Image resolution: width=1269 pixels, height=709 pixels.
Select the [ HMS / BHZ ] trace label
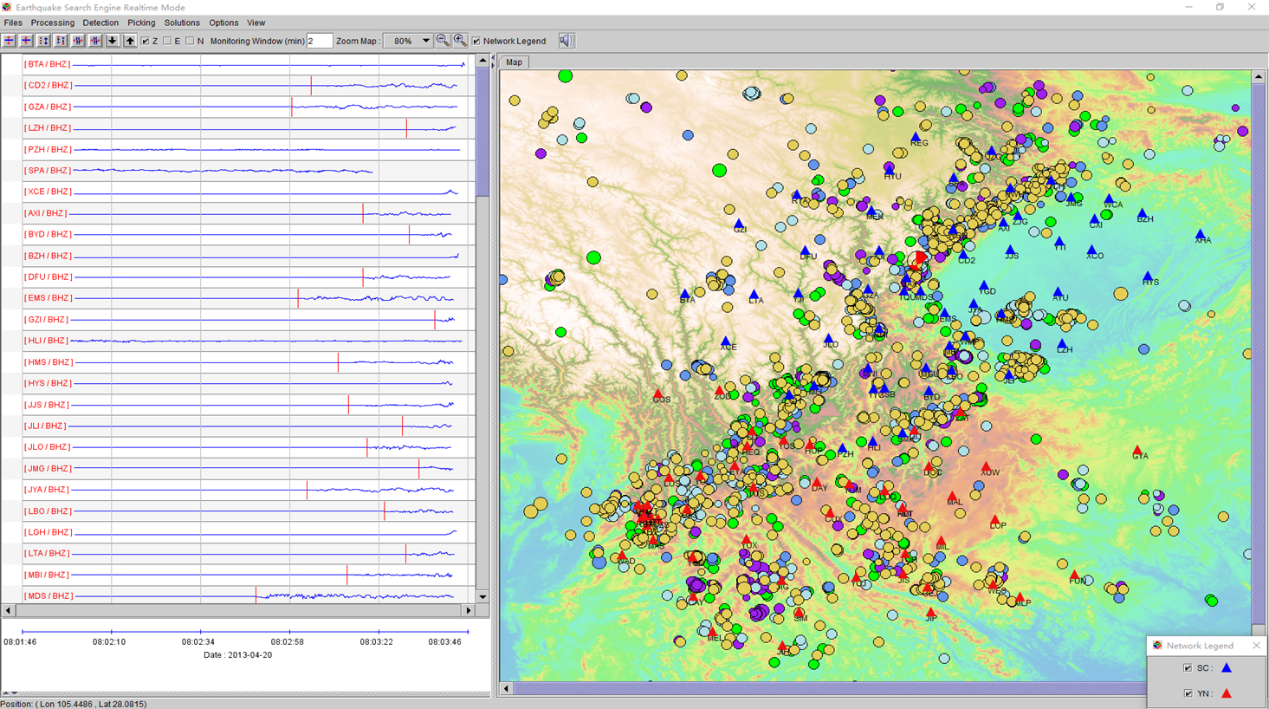[x=48, y=362]
